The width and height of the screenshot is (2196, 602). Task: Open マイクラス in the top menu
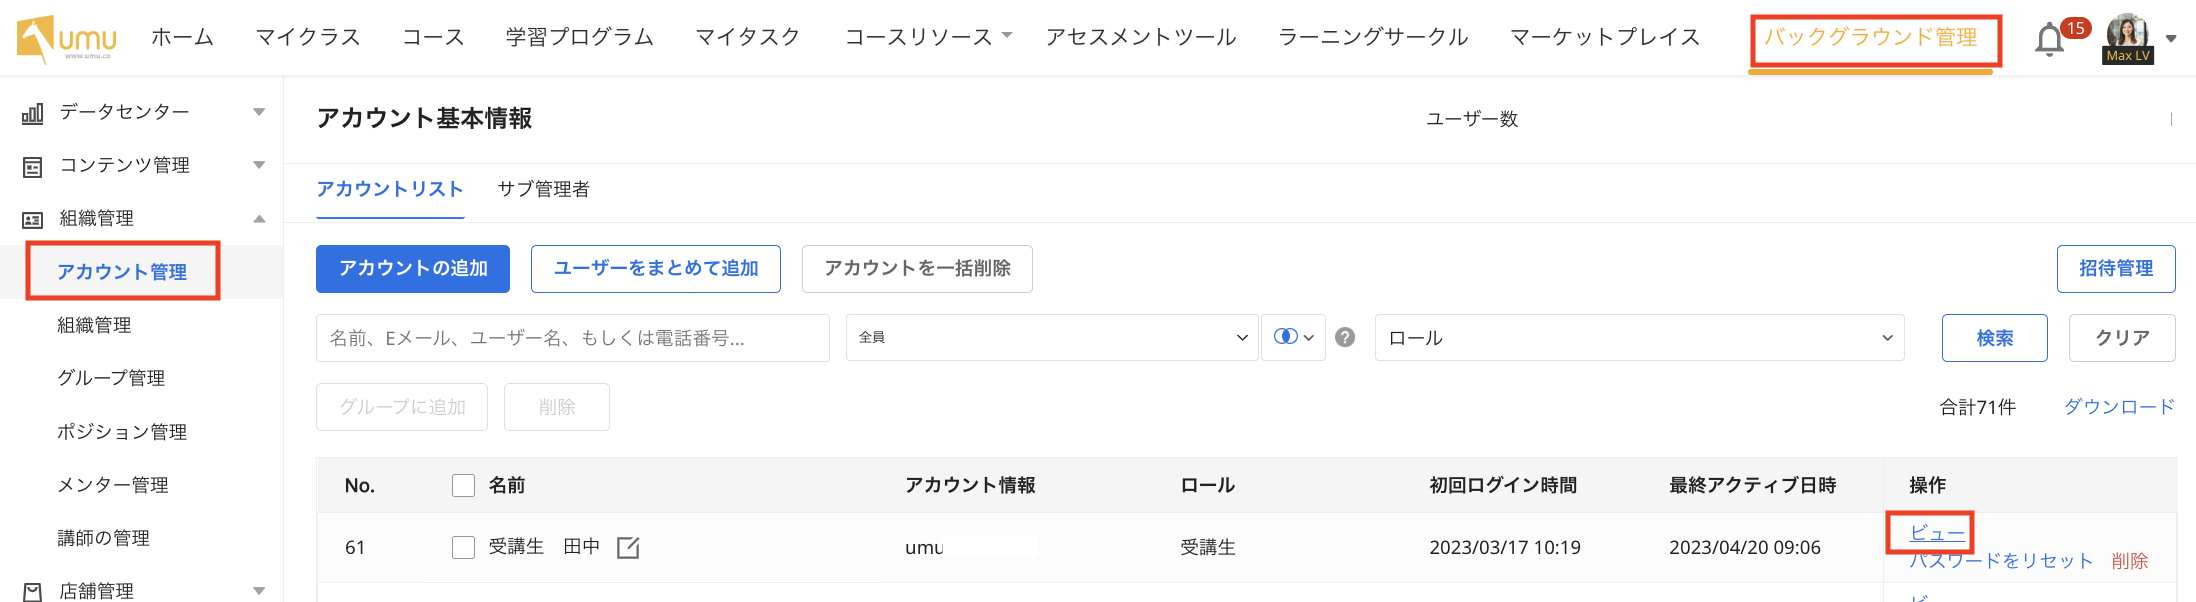click(308, 37)
